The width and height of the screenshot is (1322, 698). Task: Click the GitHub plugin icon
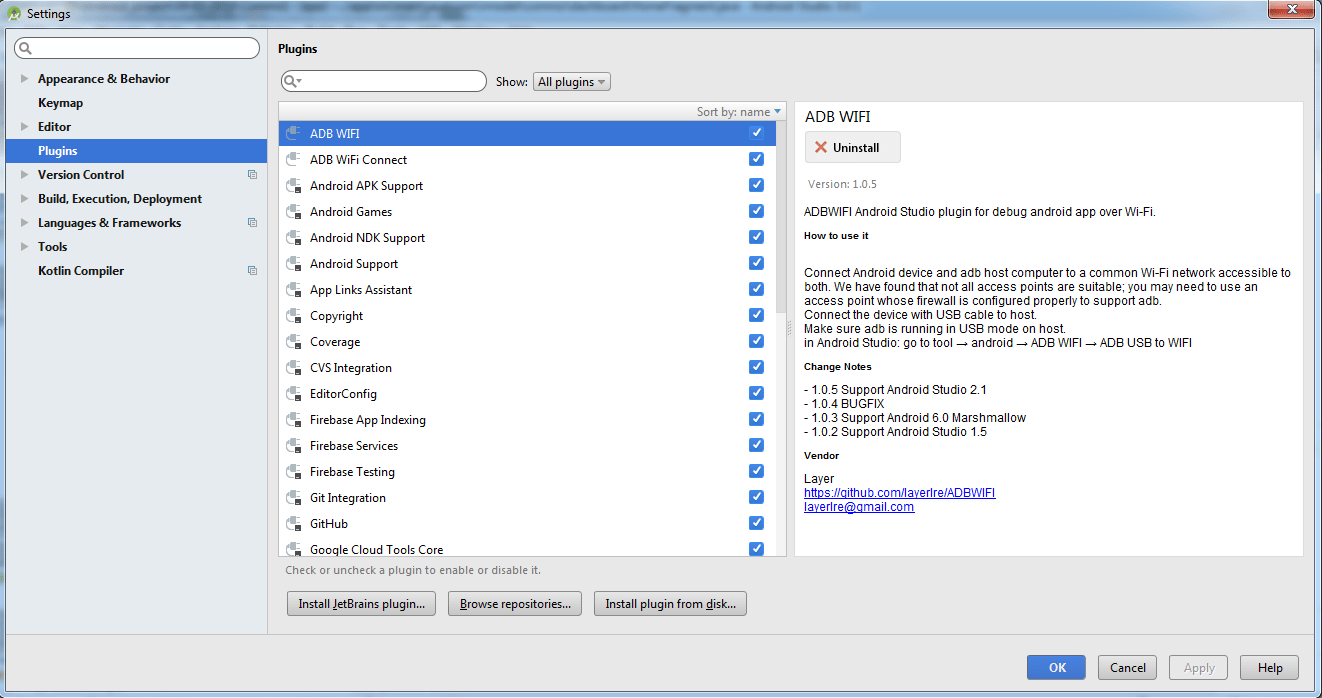click(293, 523)
